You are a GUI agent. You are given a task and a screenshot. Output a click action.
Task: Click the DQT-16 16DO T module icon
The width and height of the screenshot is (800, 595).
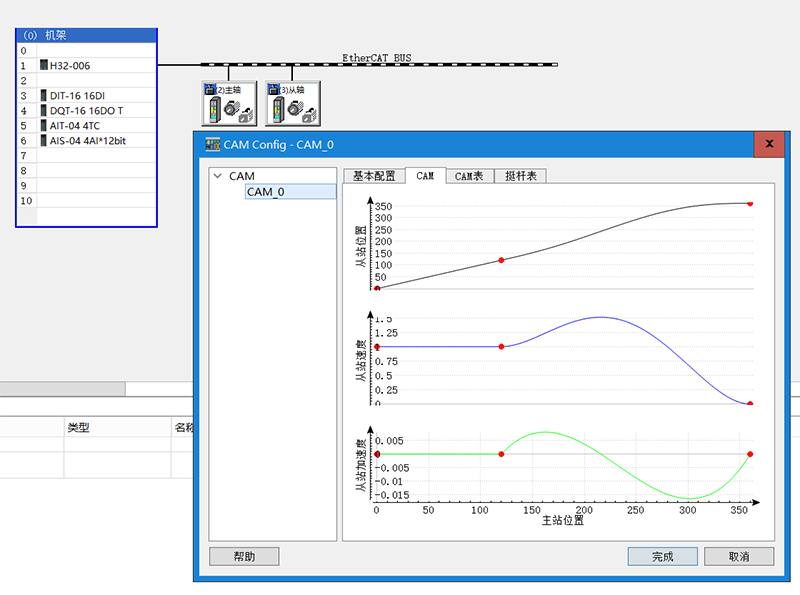[44, 111]
